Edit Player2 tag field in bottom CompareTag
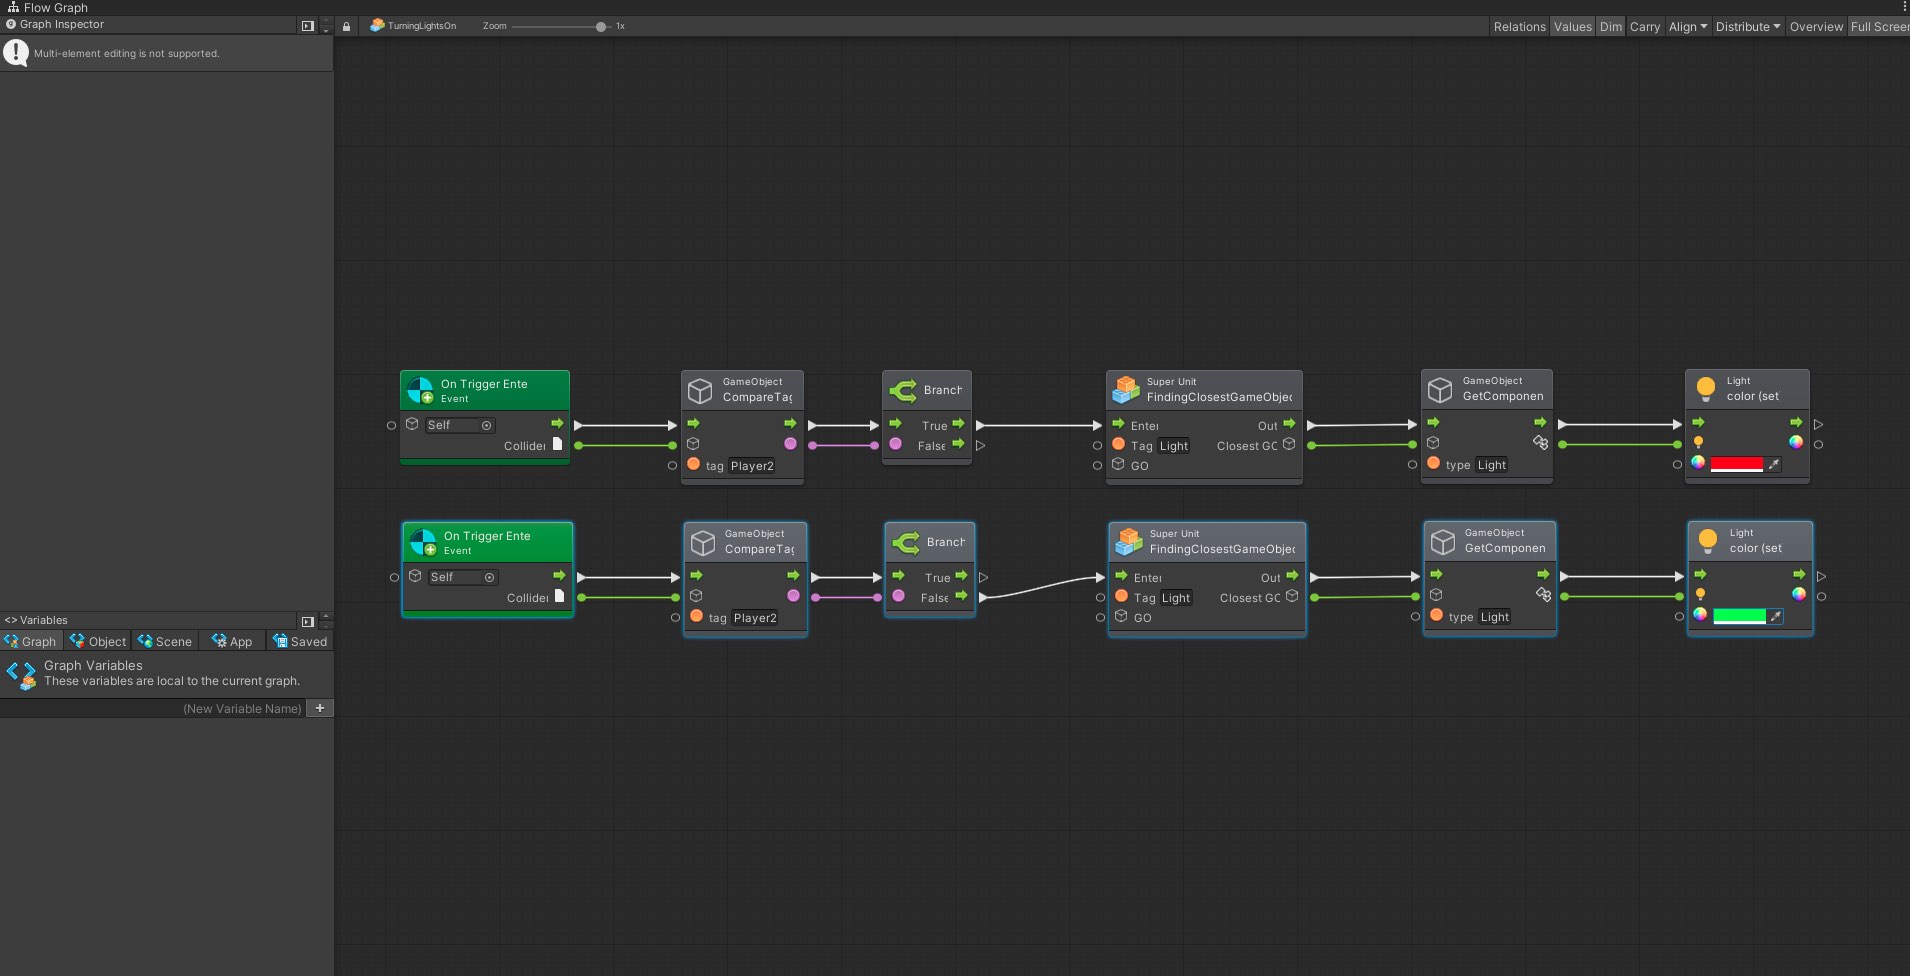The width and height of the screenshot is (1910, 976). click(755, 617)
